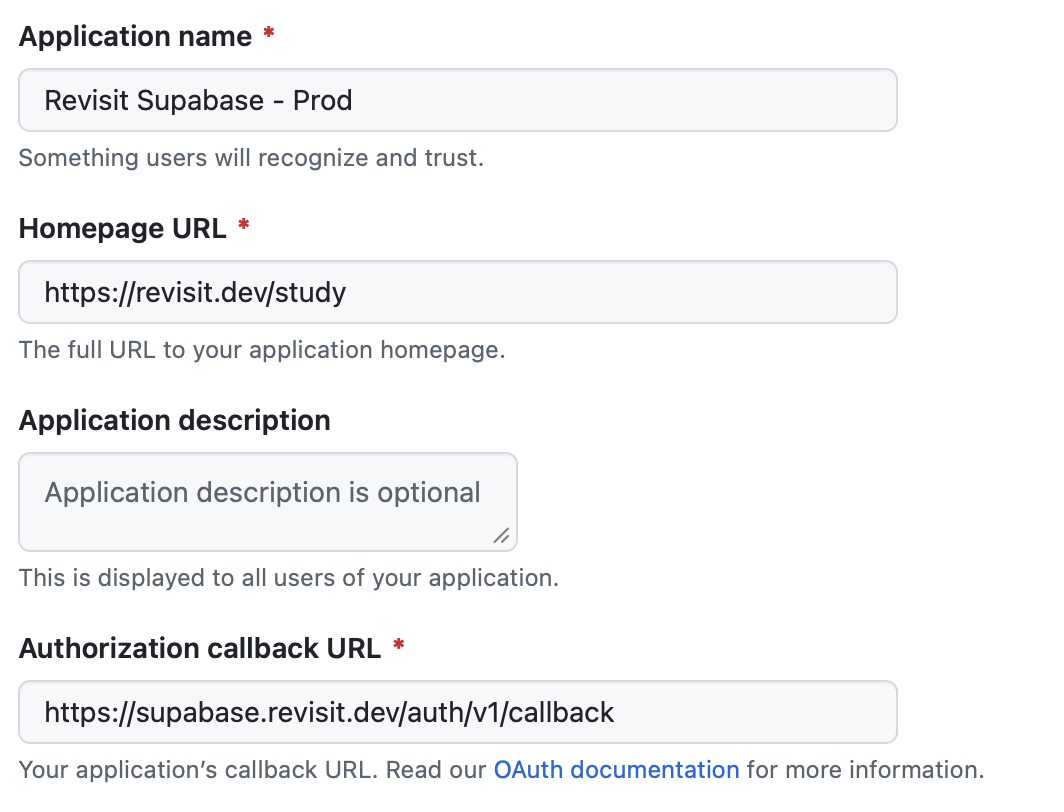Click the asterisk beside Authorization callback URL

click(399, 647)
